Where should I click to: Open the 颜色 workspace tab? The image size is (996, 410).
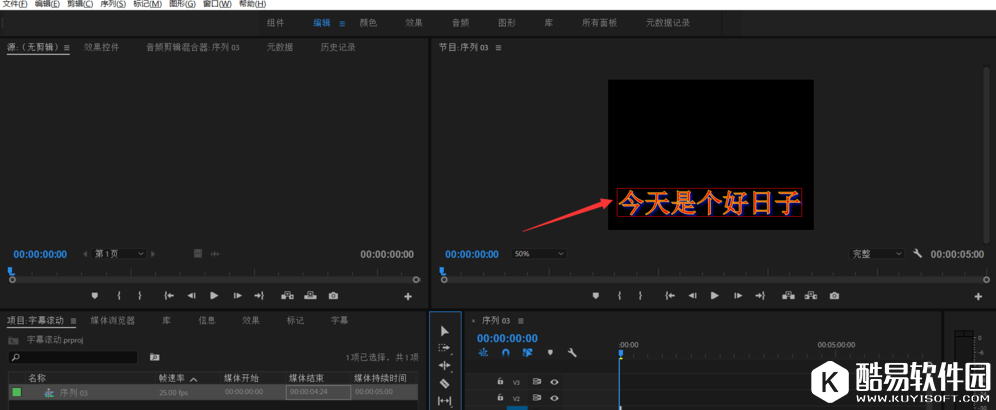pos(368,22)
